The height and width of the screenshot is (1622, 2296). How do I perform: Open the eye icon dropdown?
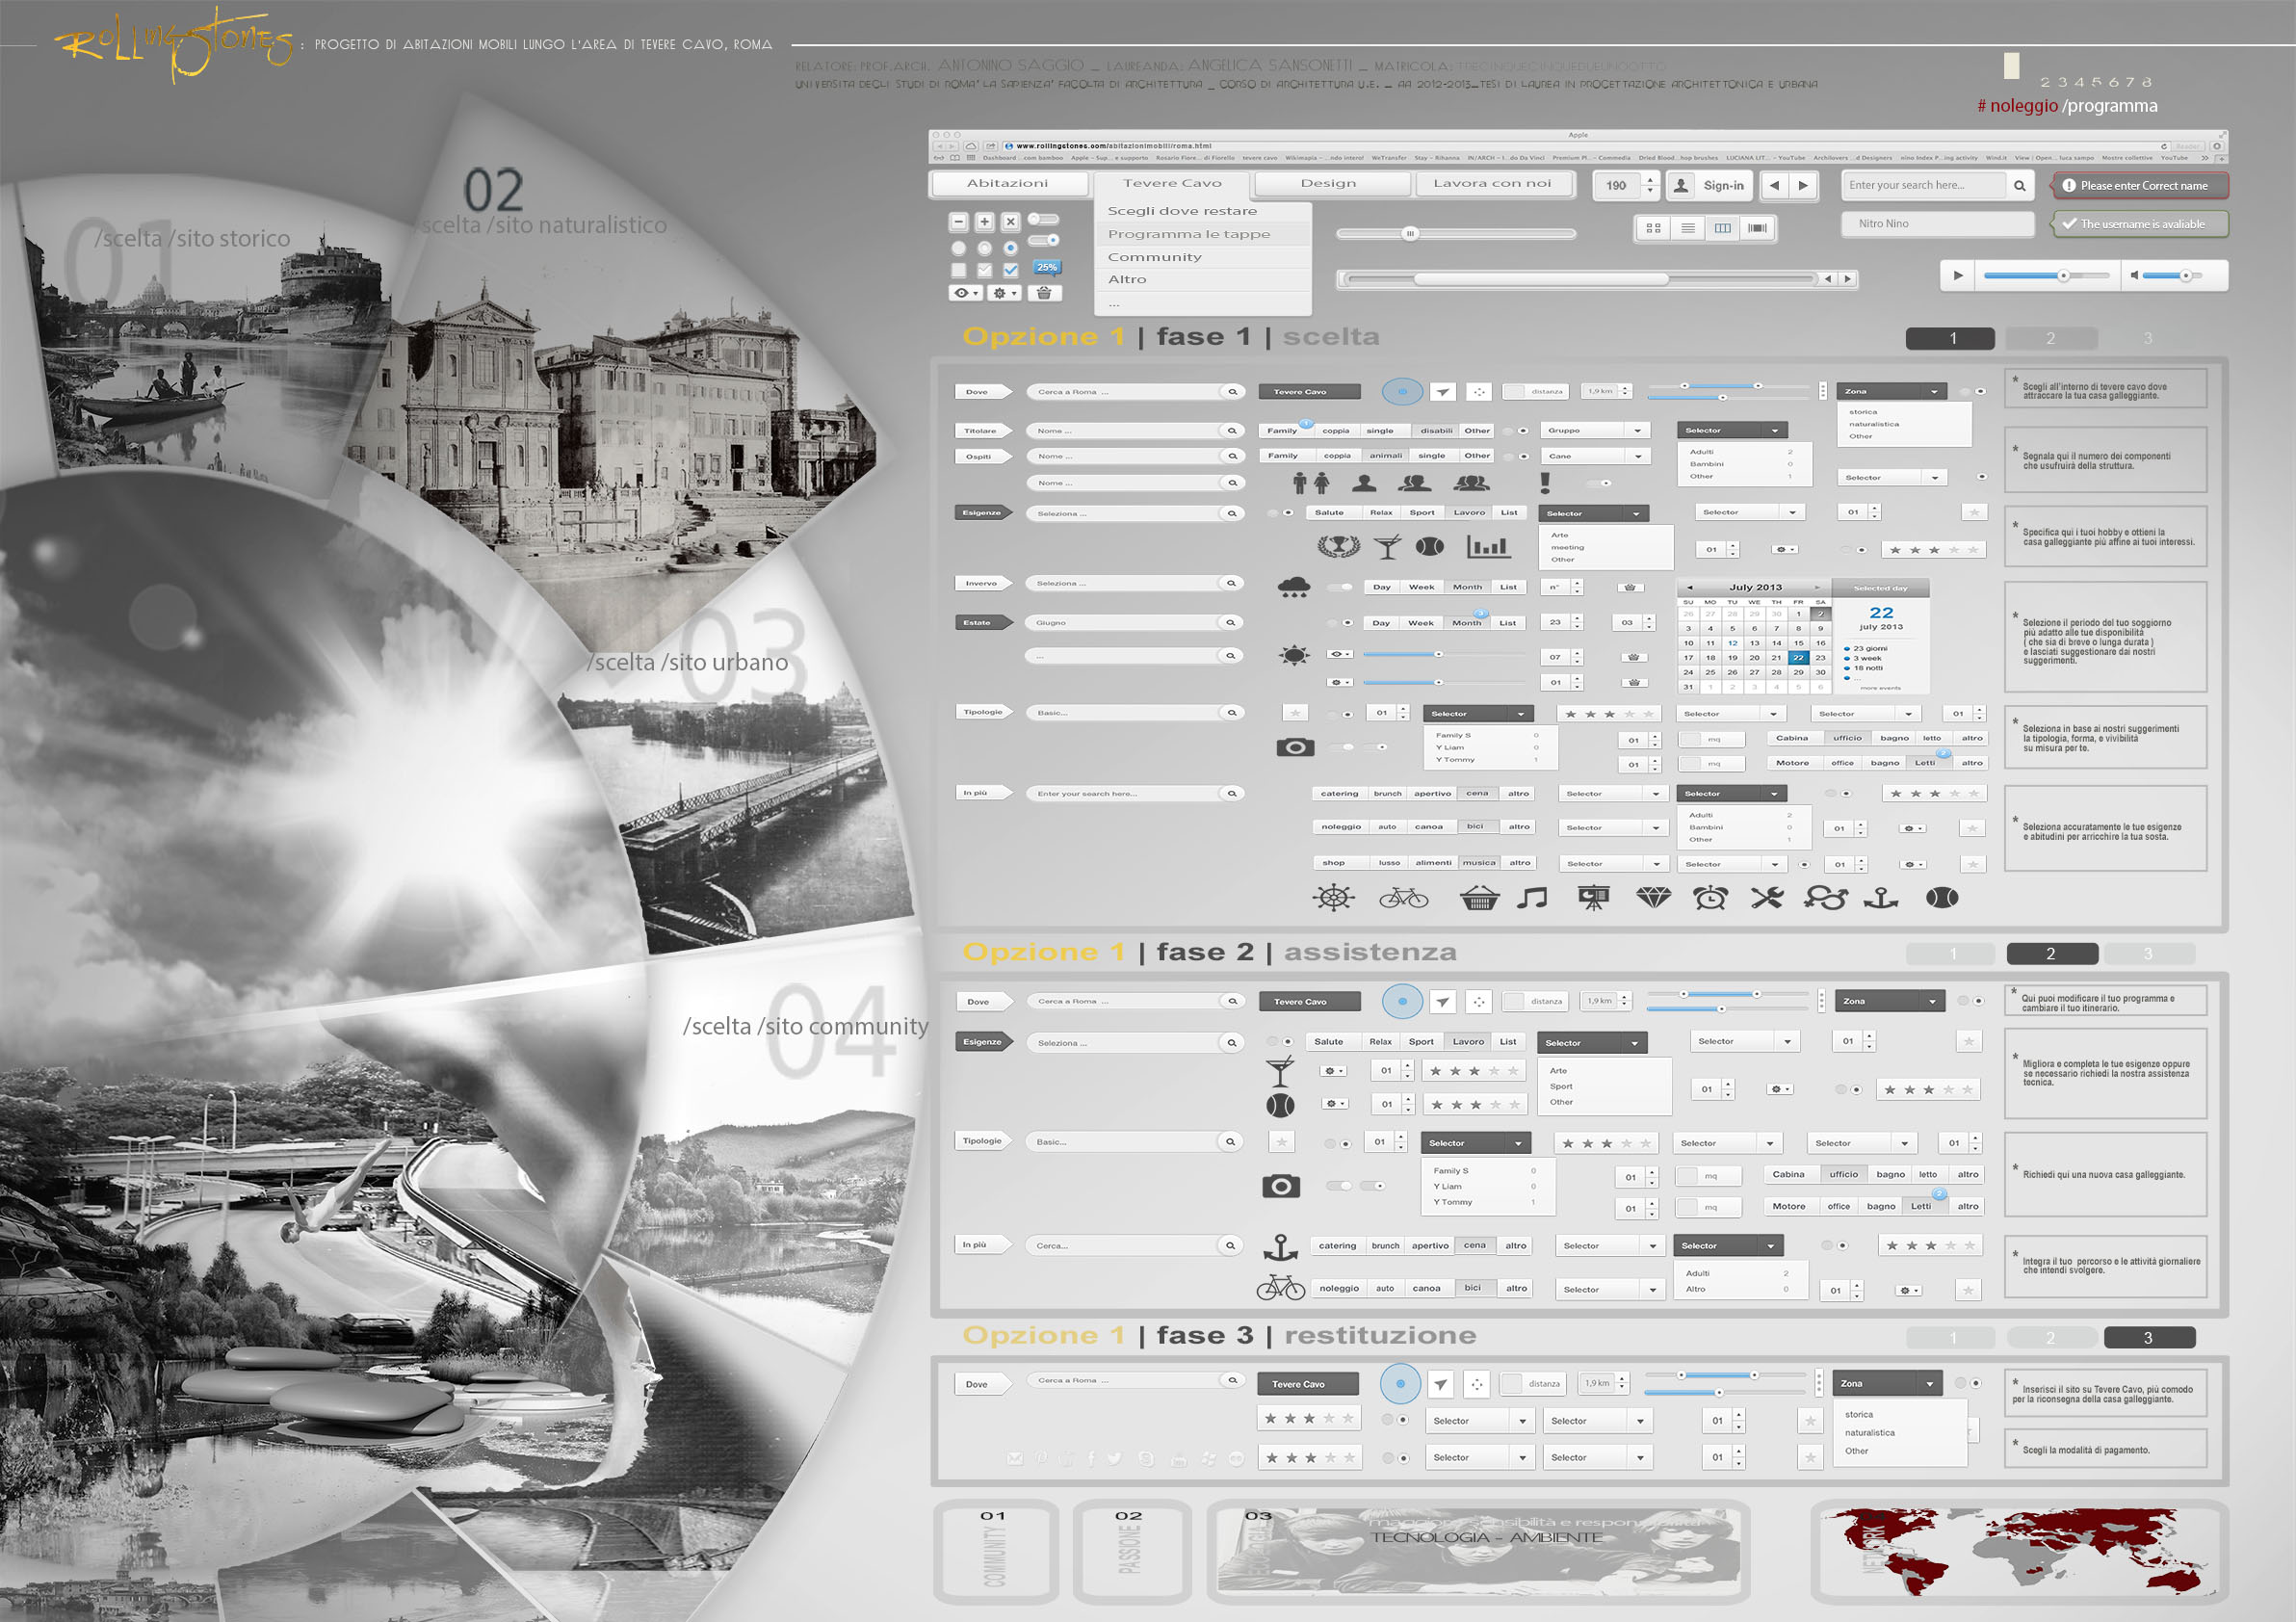tap(965, 293)
